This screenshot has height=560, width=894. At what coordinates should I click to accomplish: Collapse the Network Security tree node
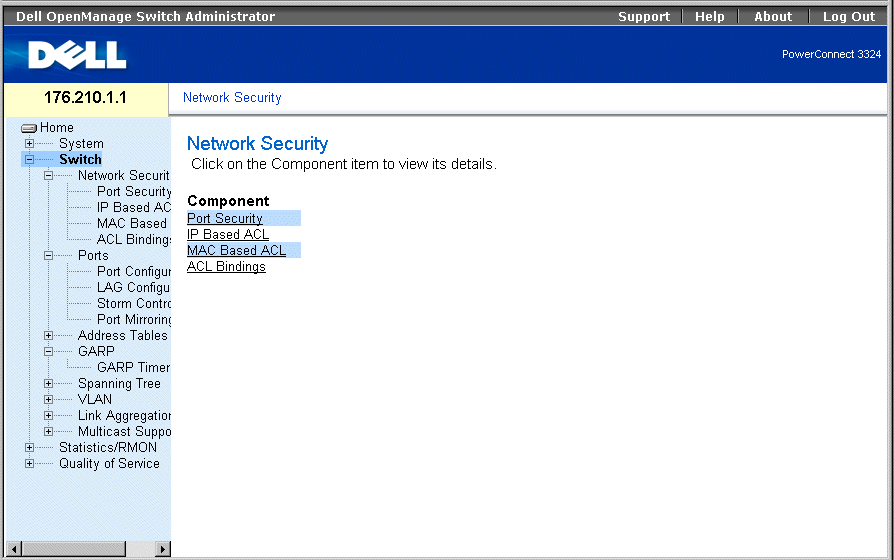click(48, 175)
